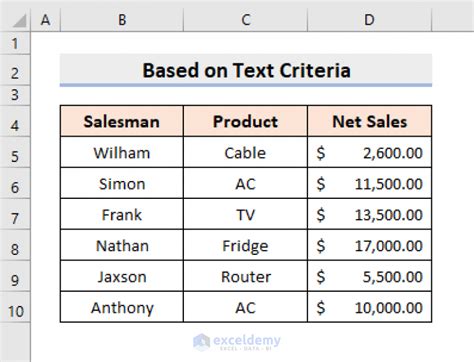
Task: Select the 13,500.00 net sales cell
Action: click(x=369, y=214)
